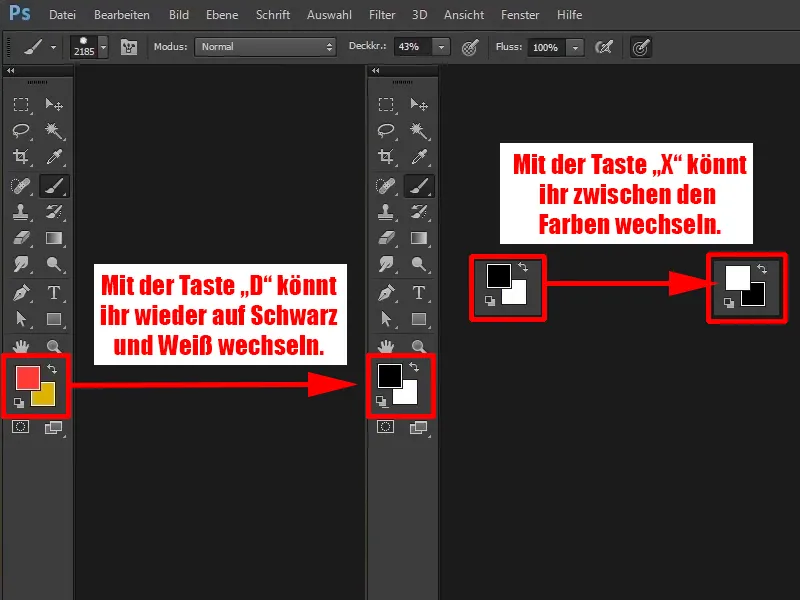Open the Brush tool preset picker arrow

point(53,47)
